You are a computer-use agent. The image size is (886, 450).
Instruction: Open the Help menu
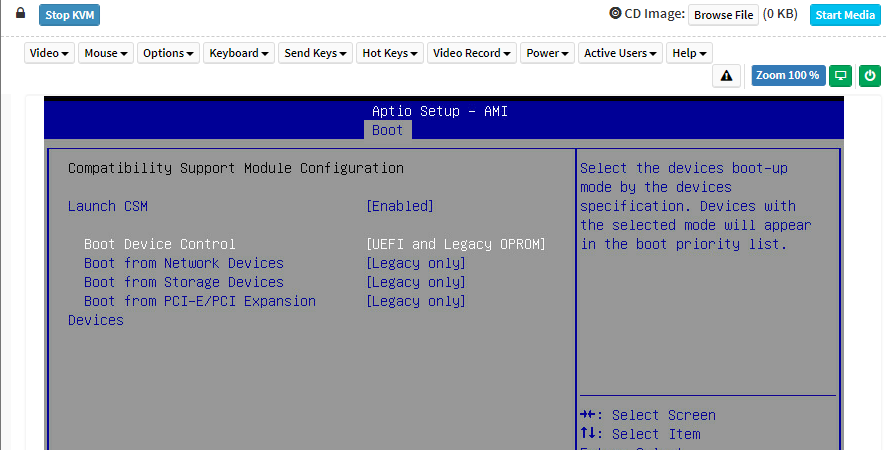(689, 53)
